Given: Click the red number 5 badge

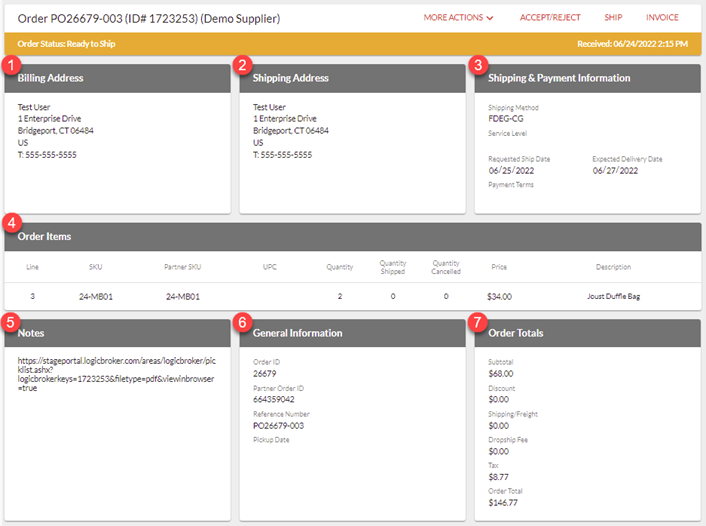Looking at the screenshot, I should click(x=11, y=321).
